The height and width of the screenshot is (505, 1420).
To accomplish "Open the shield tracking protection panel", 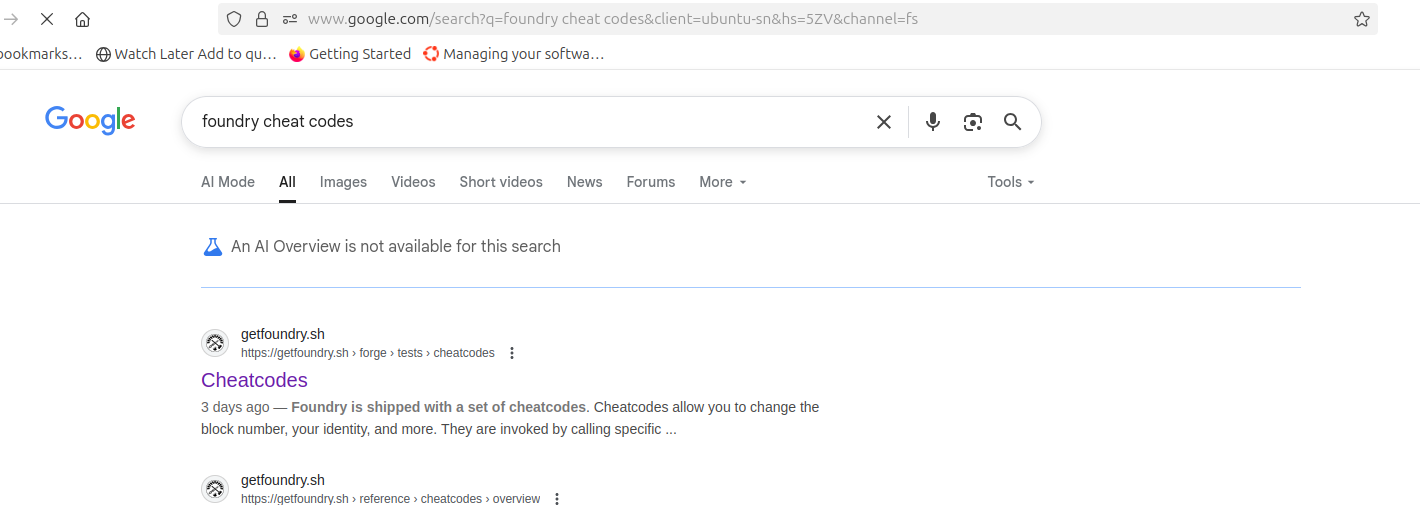I will pyautogui.click(x=234, y=19).
